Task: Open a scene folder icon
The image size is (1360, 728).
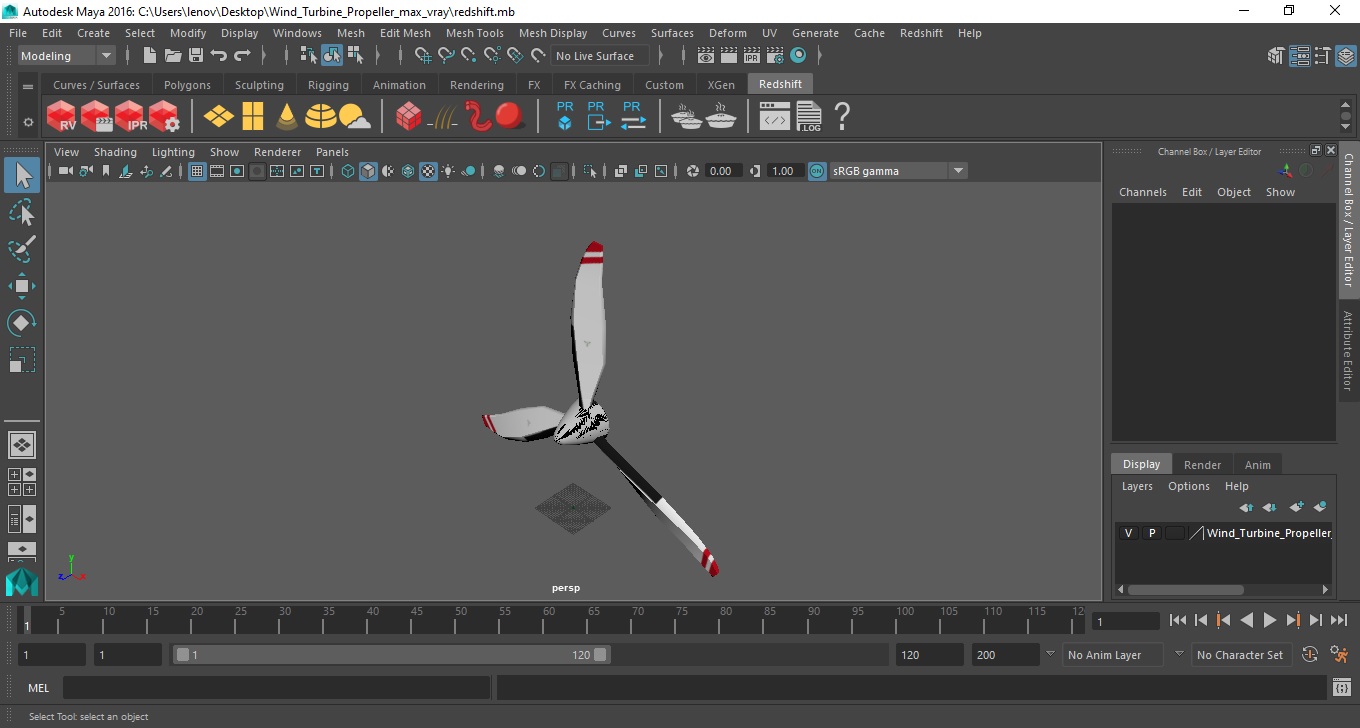Action: (173, 56)
